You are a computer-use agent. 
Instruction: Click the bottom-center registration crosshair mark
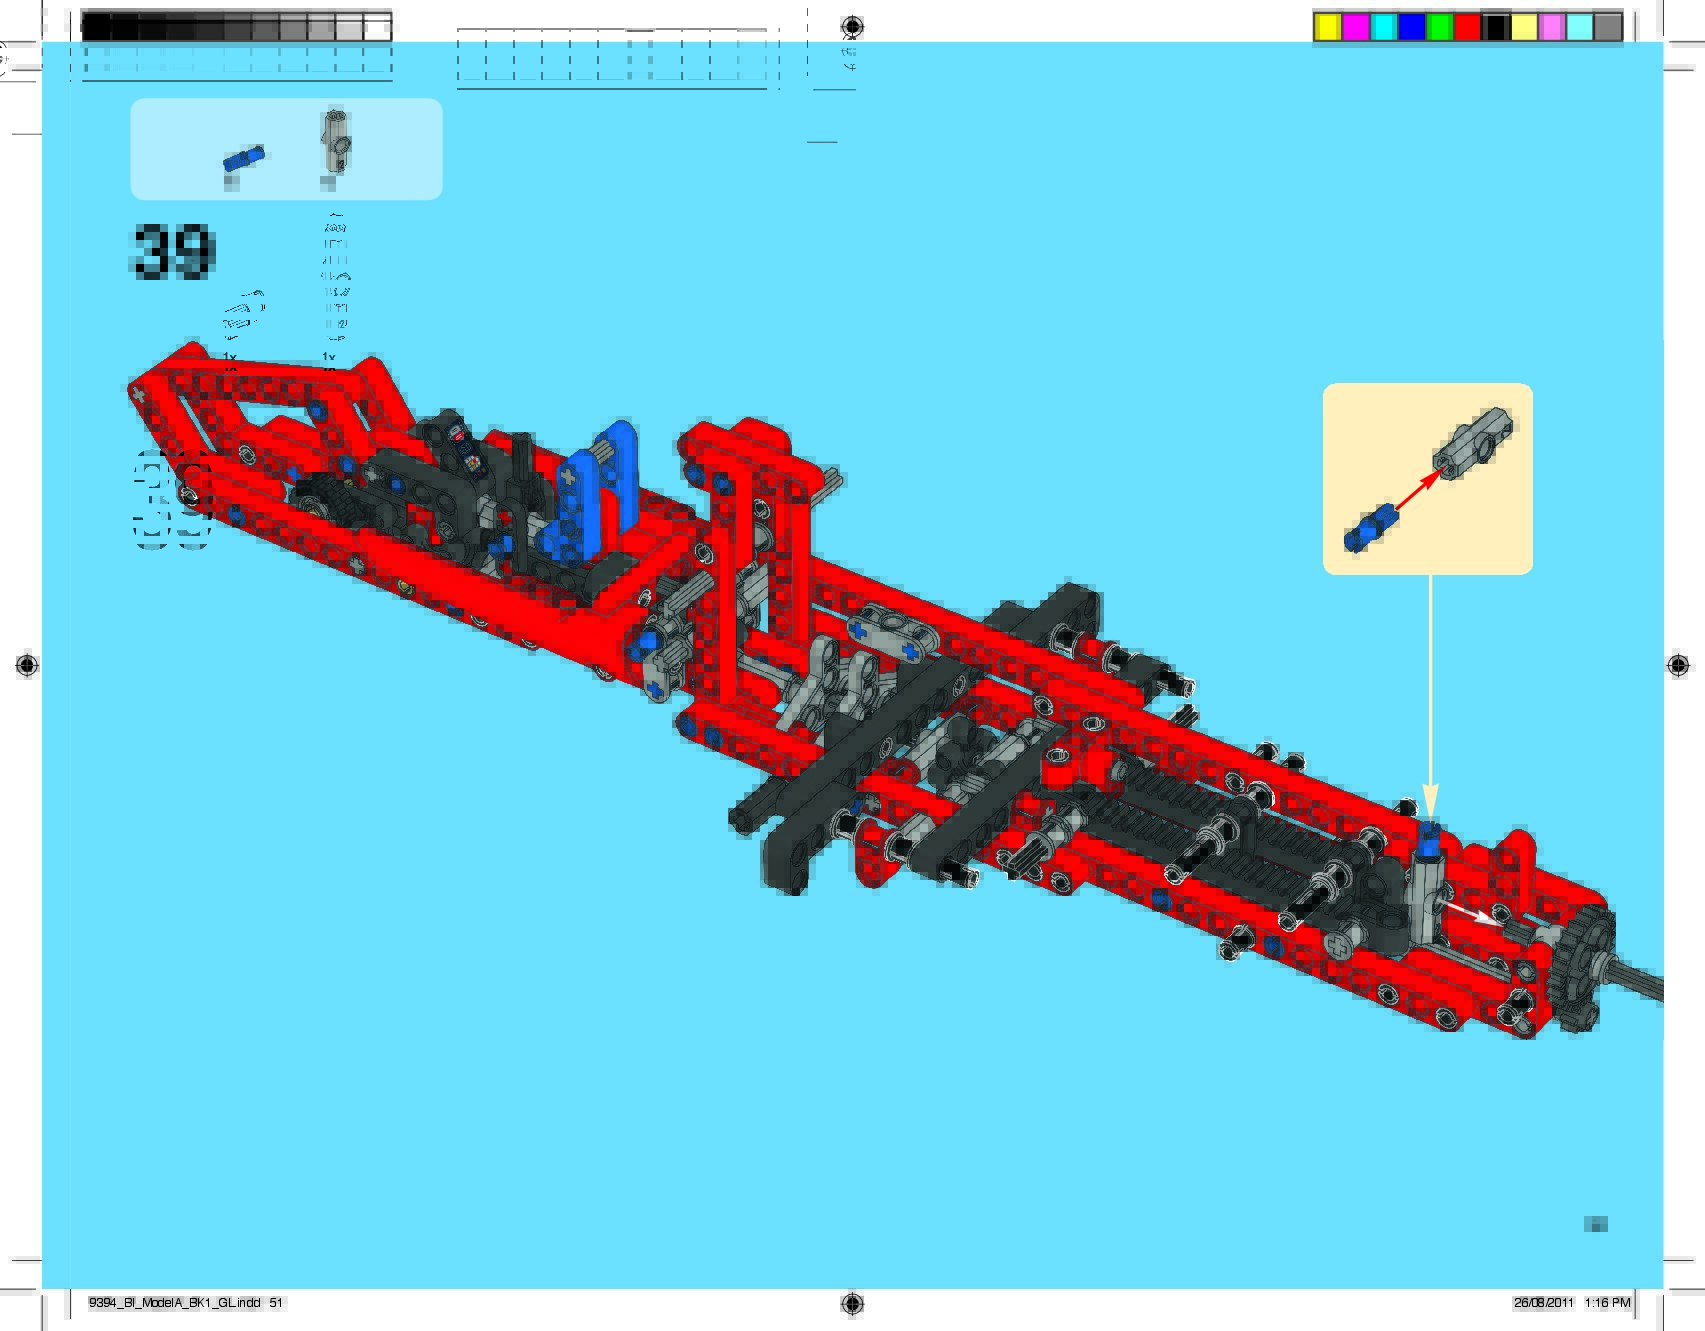tap(852, 1302)
